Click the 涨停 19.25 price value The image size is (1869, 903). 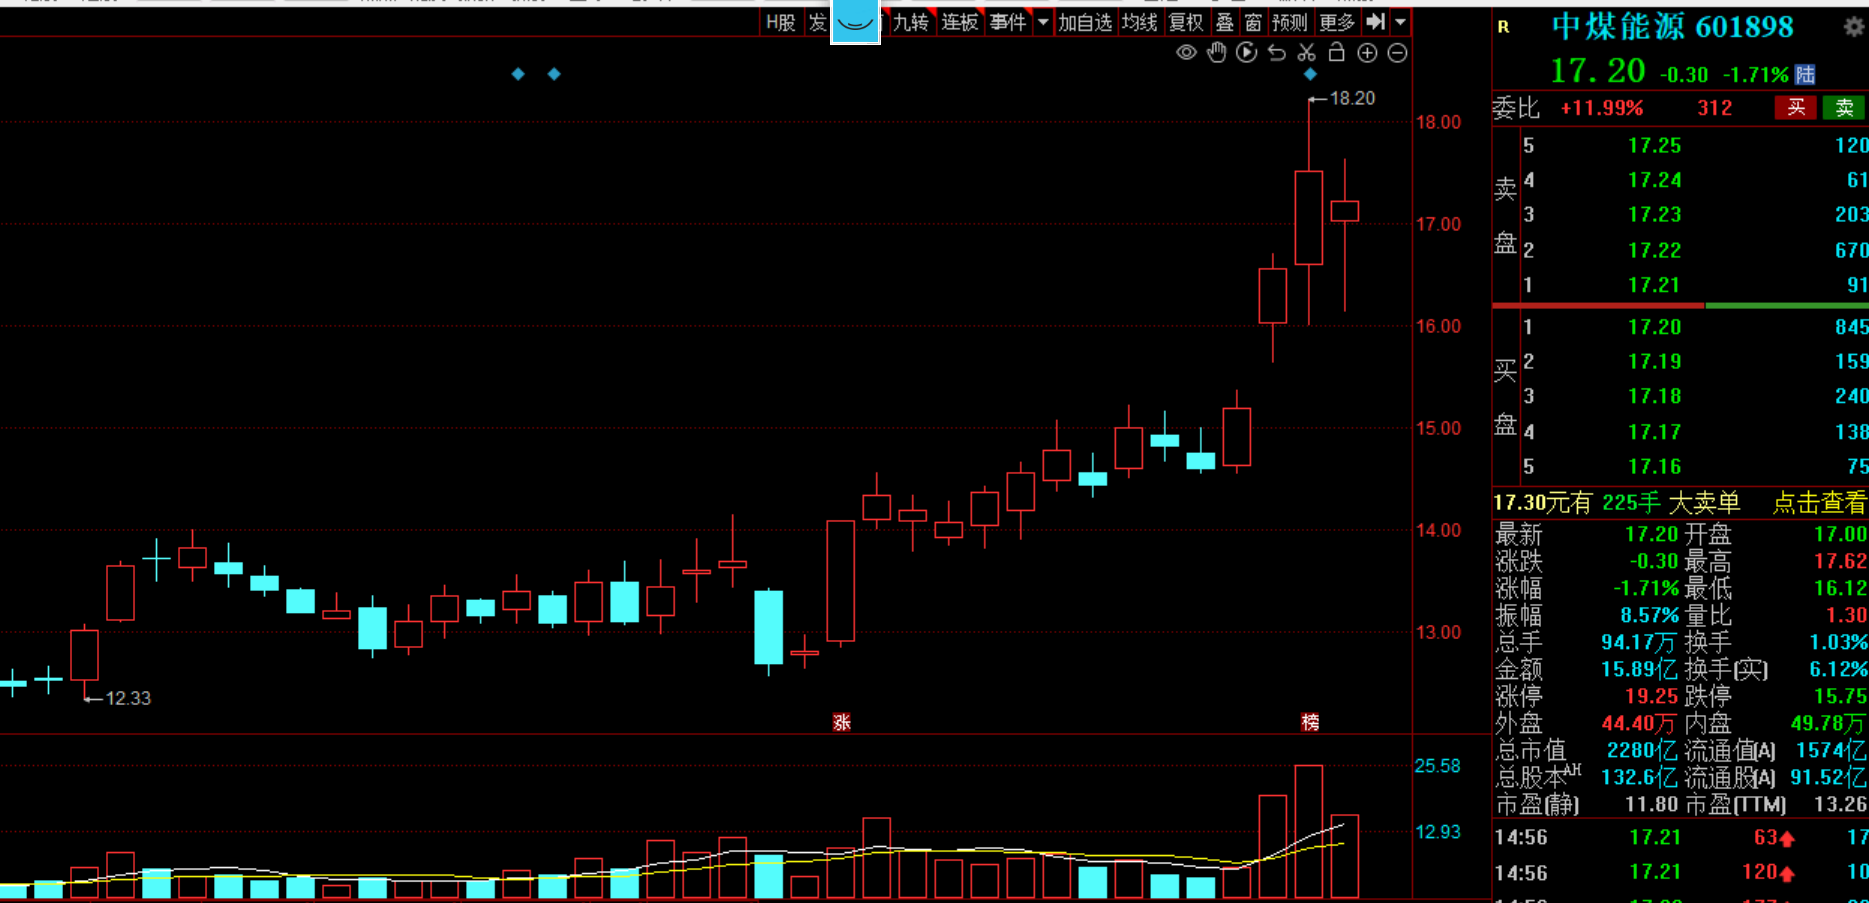click(x=1651, y=696)
